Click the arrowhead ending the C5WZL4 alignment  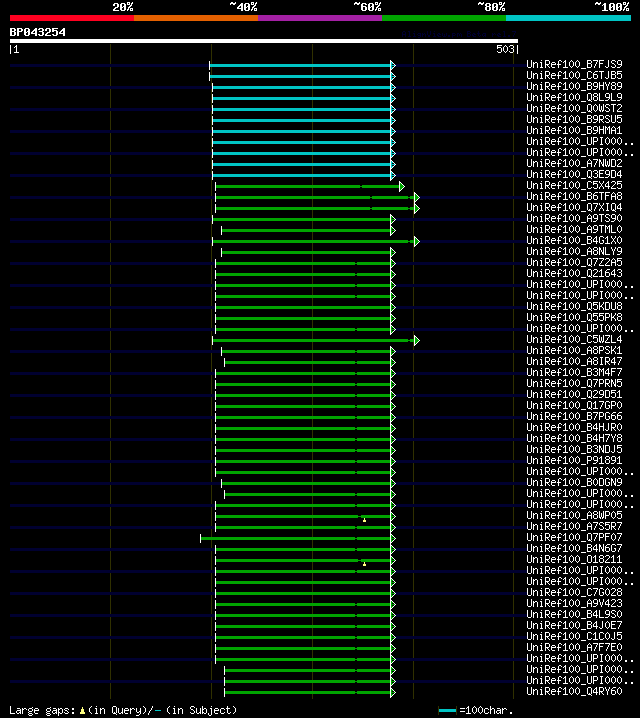click(417, 340)
